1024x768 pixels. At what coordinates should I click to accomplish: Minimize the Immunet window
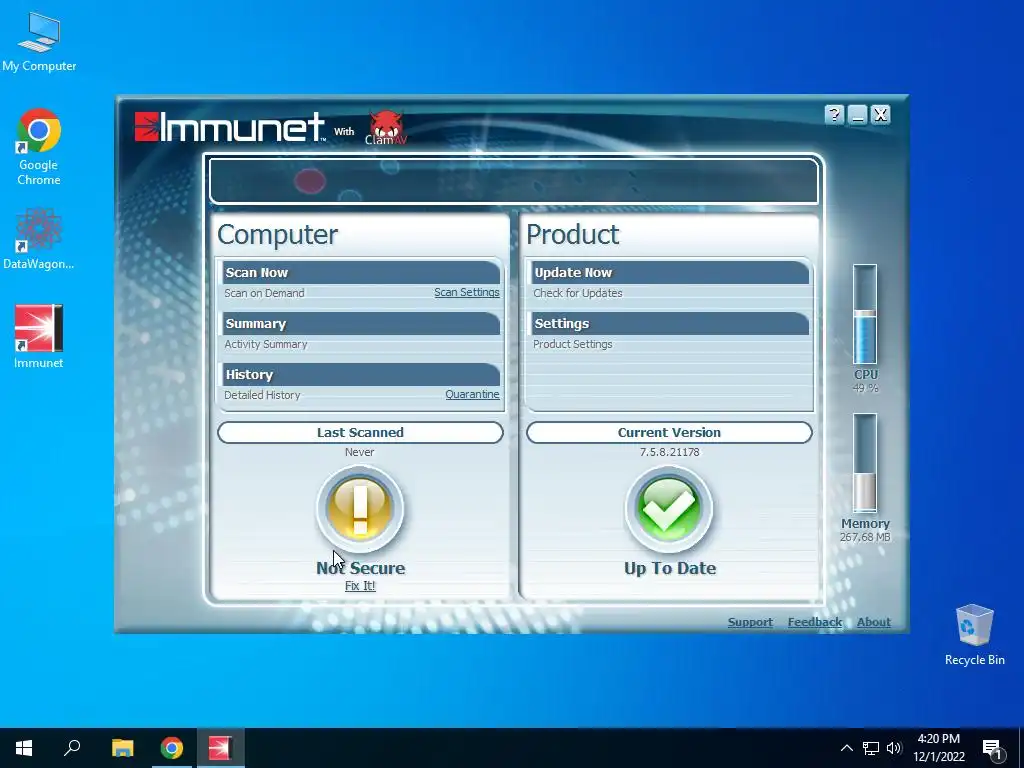pyautogui.click(x=857, y=115)
